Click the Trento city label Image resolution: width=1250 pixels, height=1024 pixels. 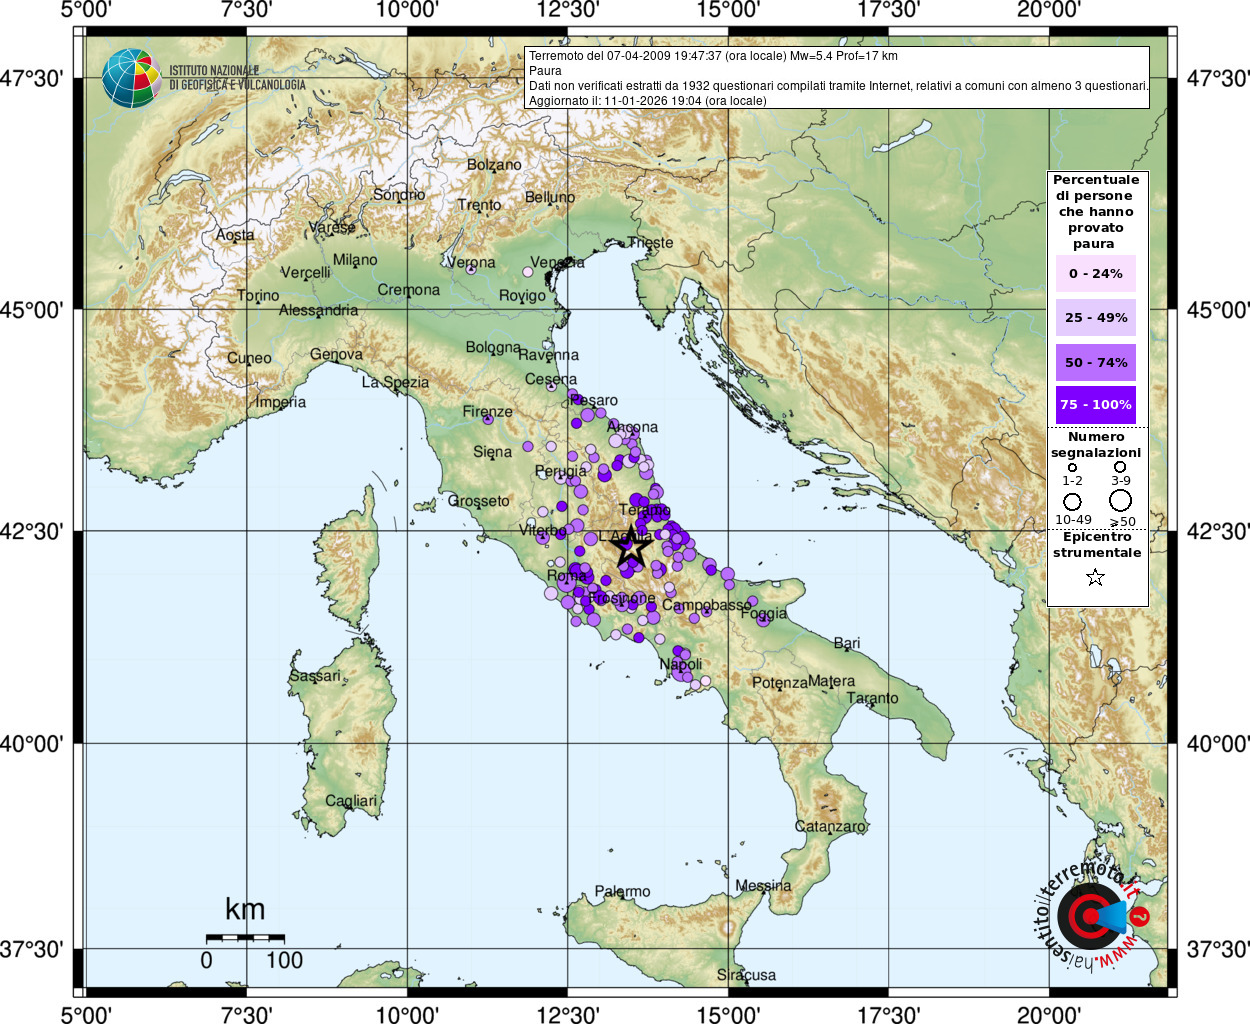coord(479,205)
